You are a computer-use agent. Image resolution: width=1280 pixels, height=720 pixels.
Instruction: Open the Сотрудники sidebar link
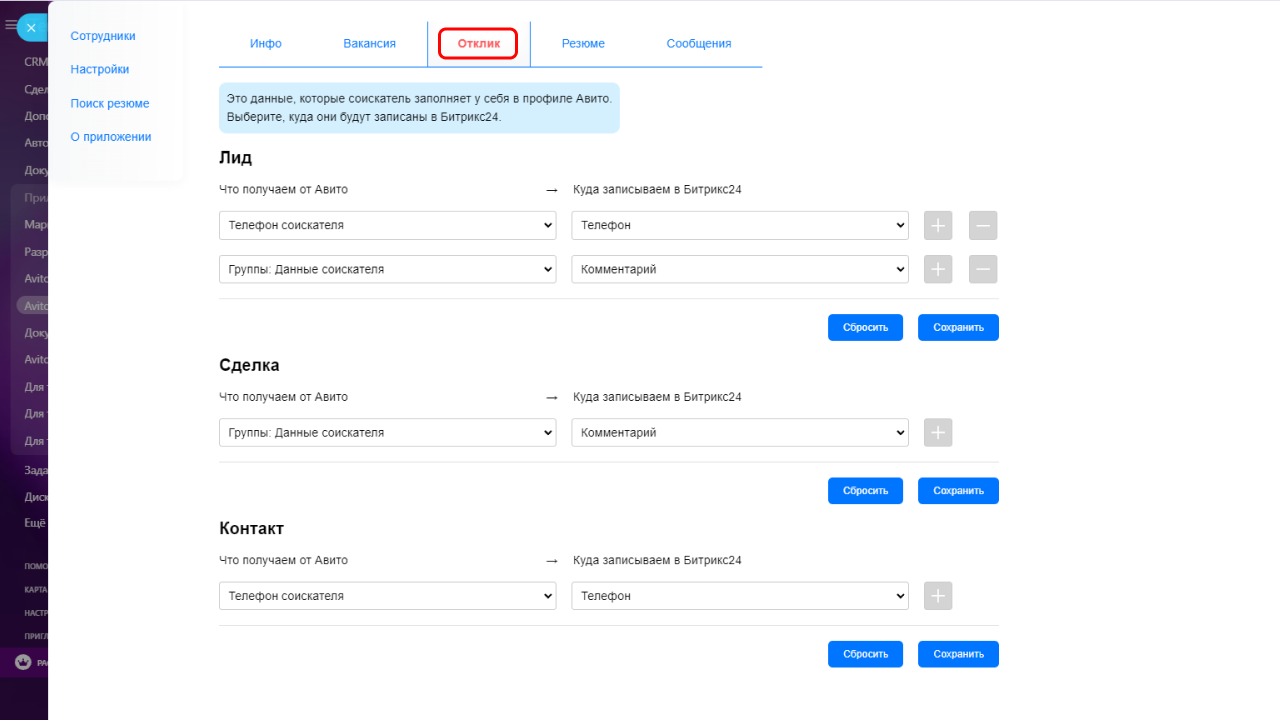103,36
